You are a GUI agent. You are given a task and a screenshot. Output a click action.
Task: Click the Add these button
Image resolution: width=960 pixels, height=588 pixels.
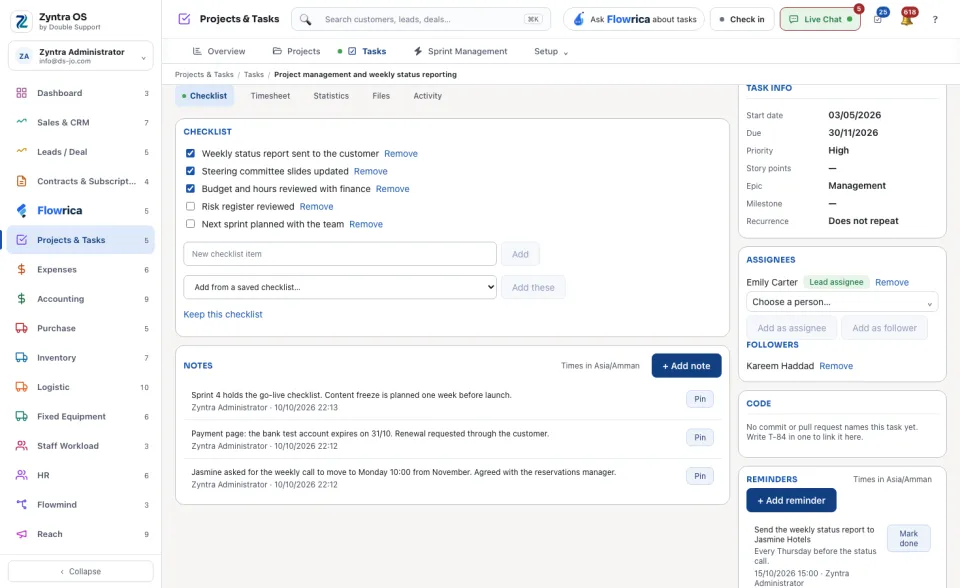coord(533,287)
